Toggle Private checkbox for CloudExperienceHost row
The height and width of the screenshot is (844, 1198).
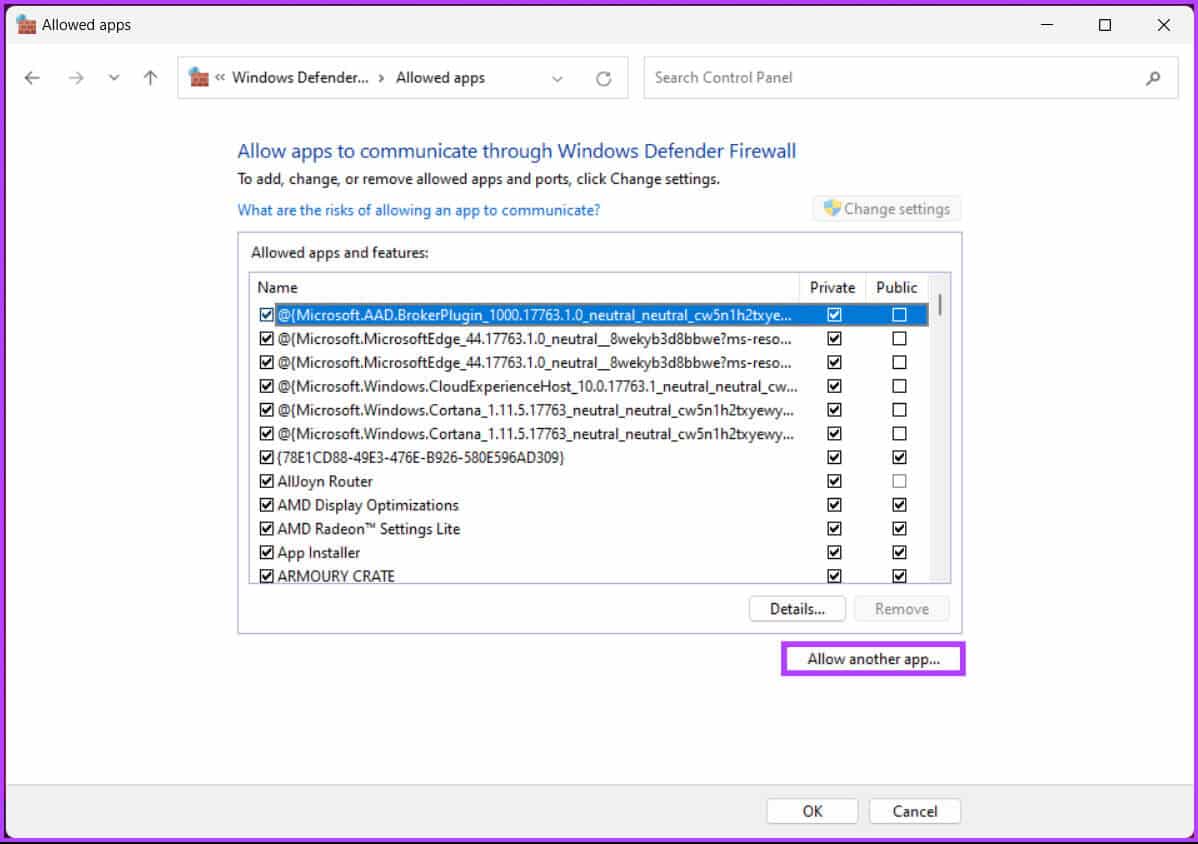pos(834,386)
